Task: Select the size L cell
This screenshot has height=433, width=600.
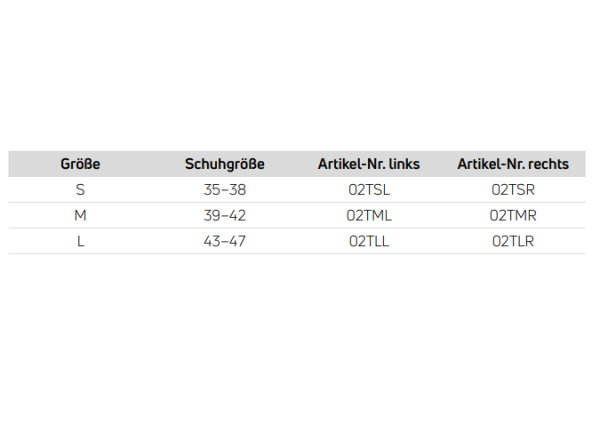Action: (80, 241)
